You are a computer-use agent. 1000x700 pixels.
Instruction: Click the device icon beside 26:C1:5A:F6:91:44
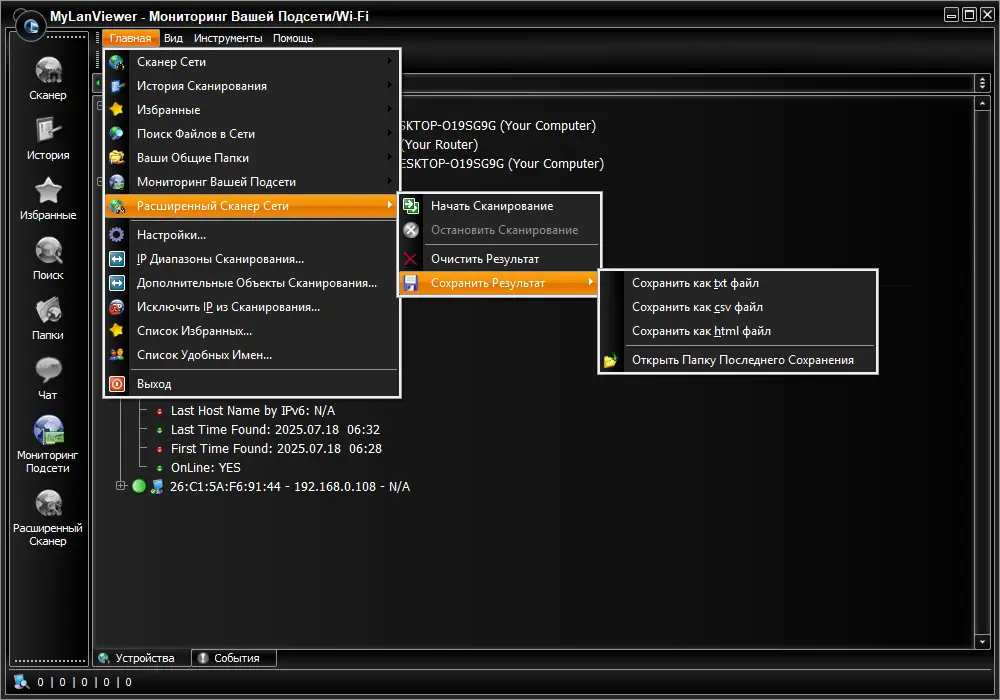click(x=156, y=486)
